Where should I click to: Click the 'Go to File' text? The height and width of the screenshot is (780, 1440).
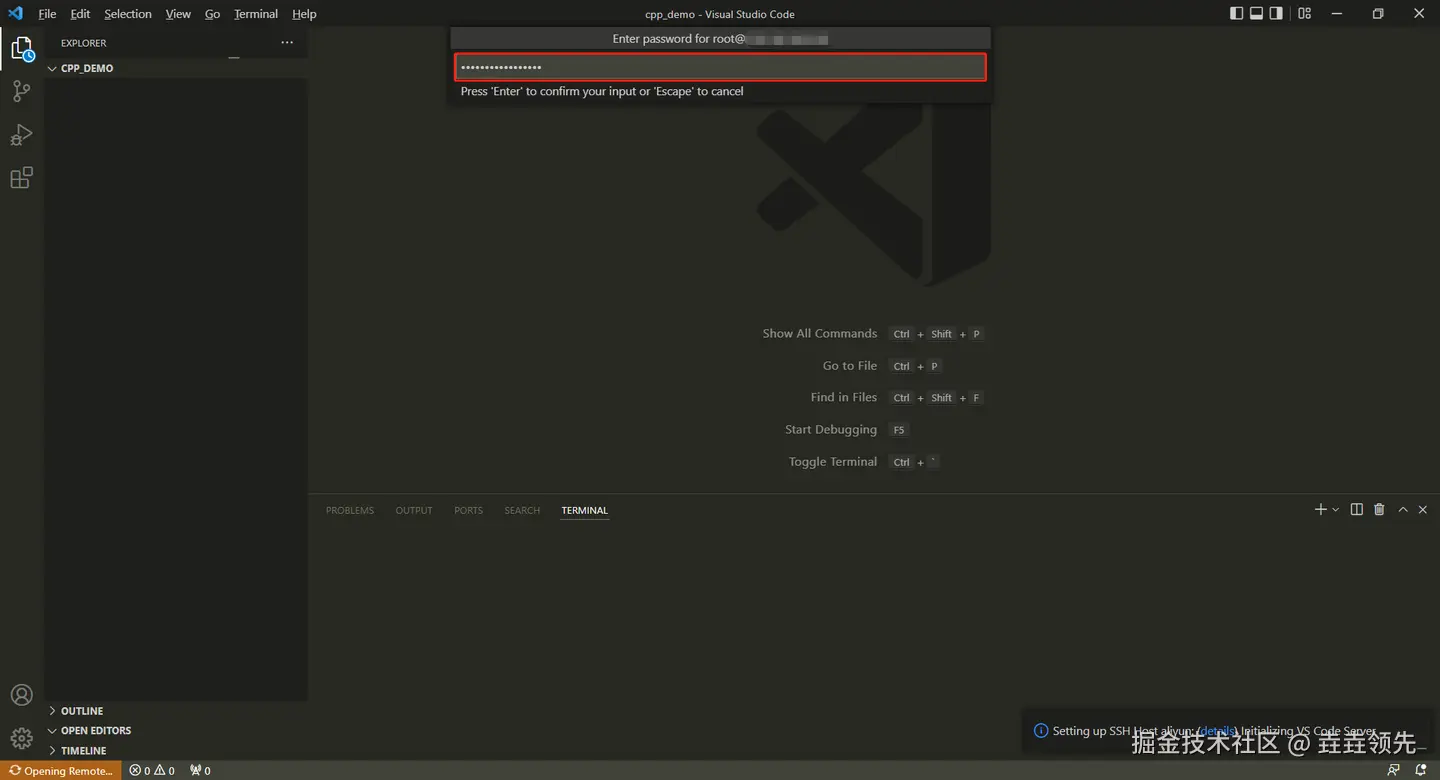pos(850,366)
